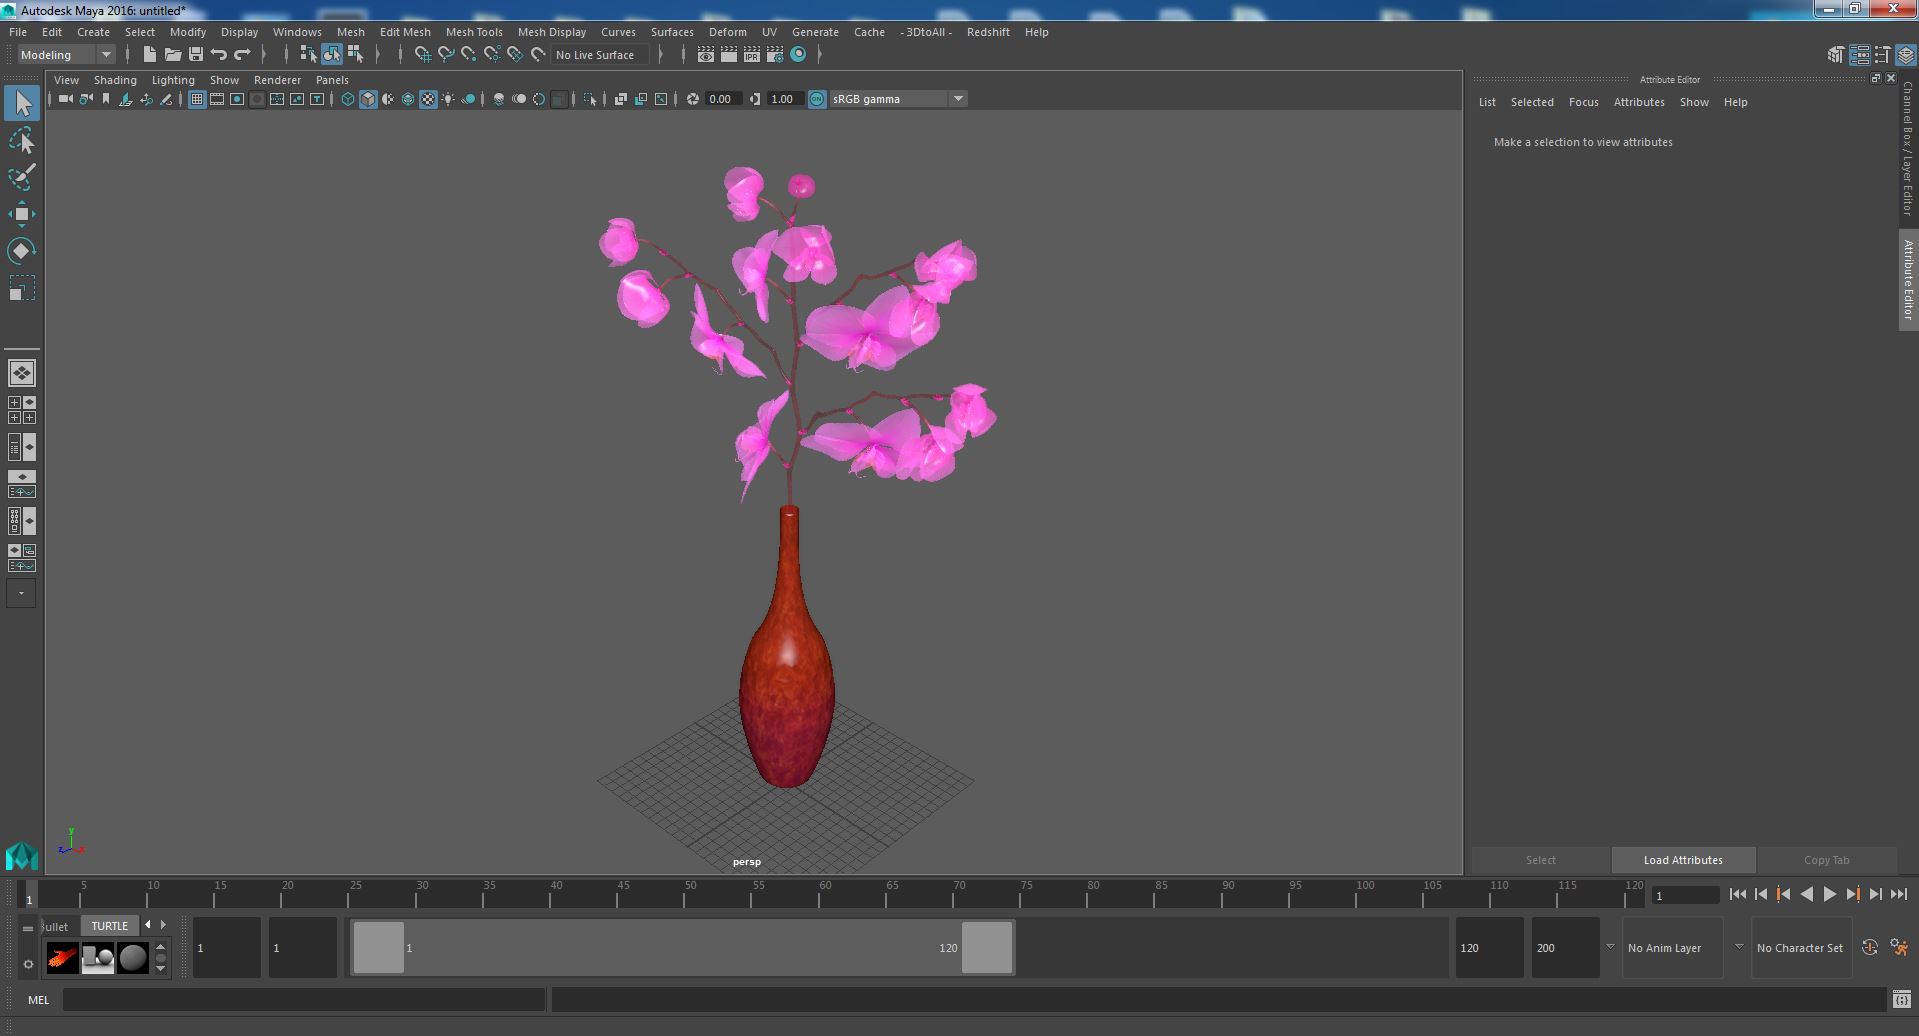This screenshot has height=1036, width=1919.
Task: Start IPR render
Action: 751,54
